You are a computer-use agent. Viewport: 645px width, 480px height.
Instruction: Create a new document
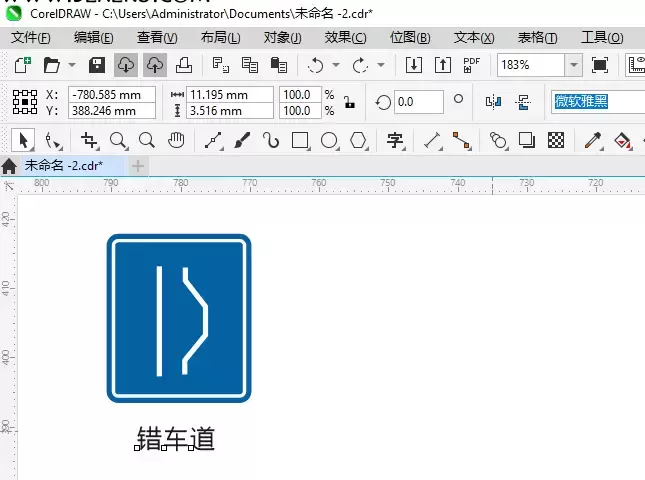click(x=23, y=65)
